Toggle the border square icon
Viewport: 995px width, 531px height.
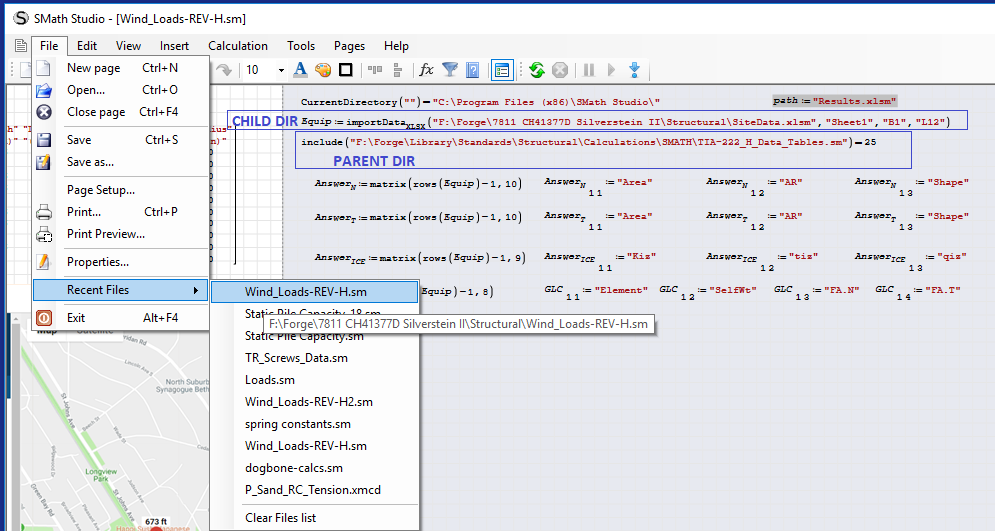pos(345,70)
